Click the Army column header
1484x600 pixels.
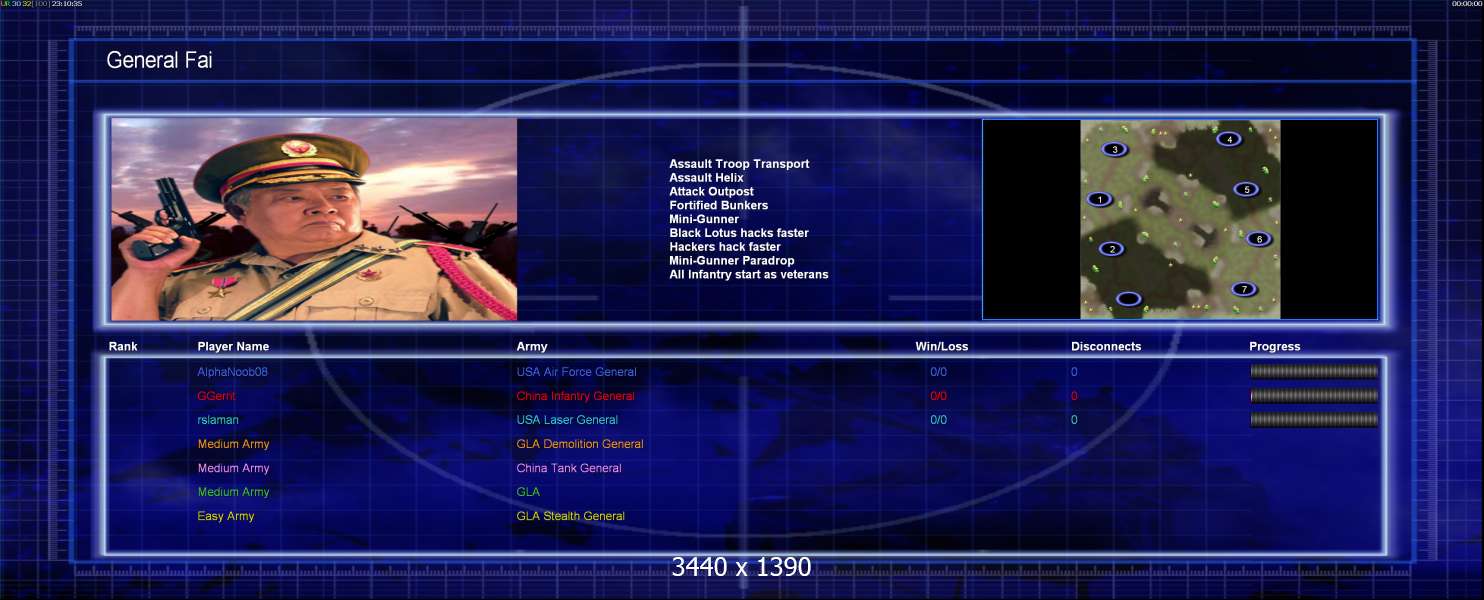[532, 346]
